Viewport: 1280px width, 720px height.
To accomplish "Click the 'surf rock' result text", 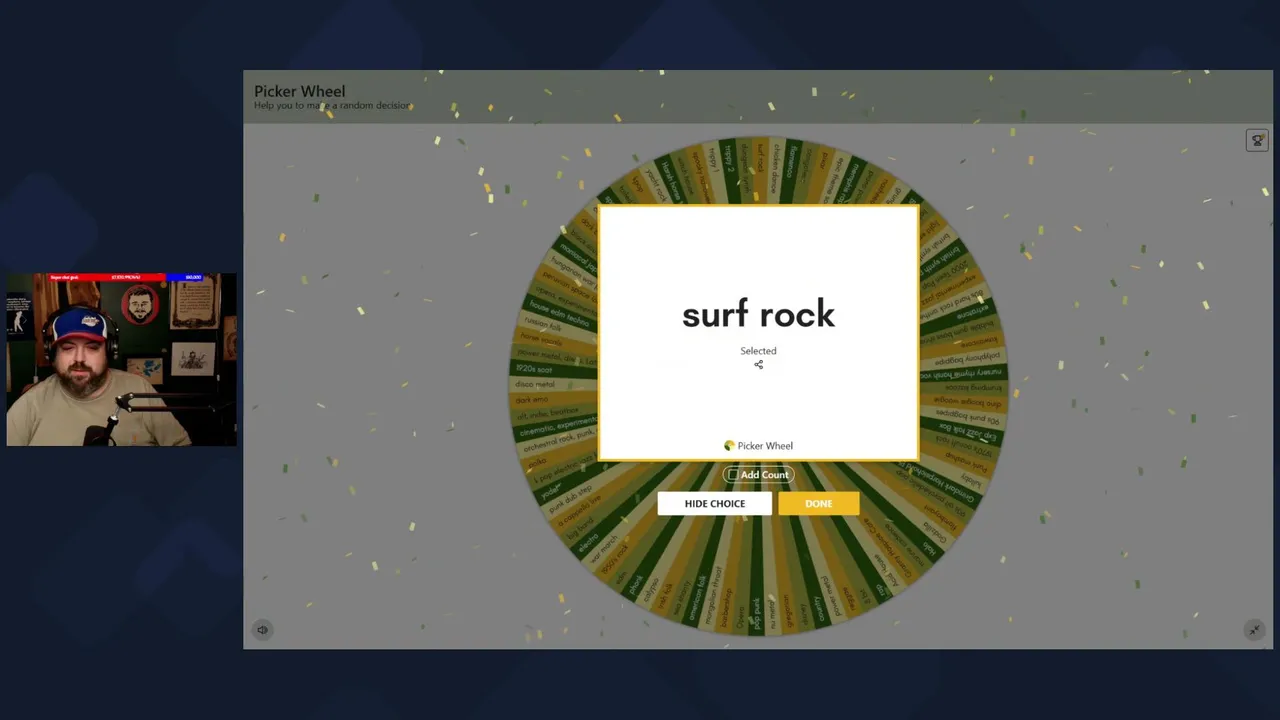I will pos(758,315).
